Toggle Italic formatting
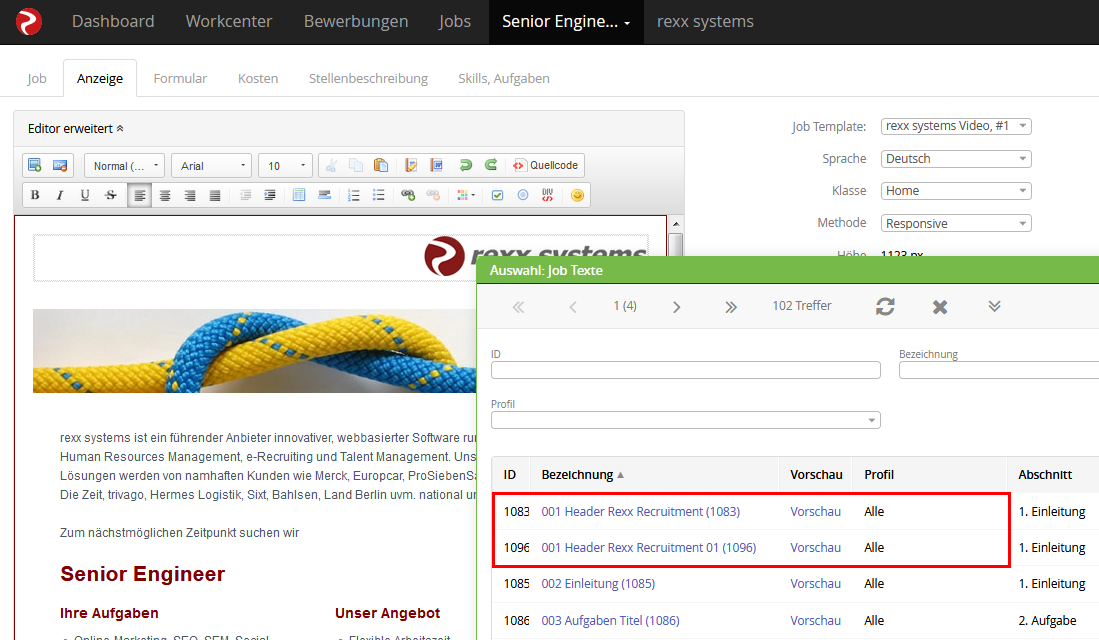1099x640 pixels. (x=60, y=195)
